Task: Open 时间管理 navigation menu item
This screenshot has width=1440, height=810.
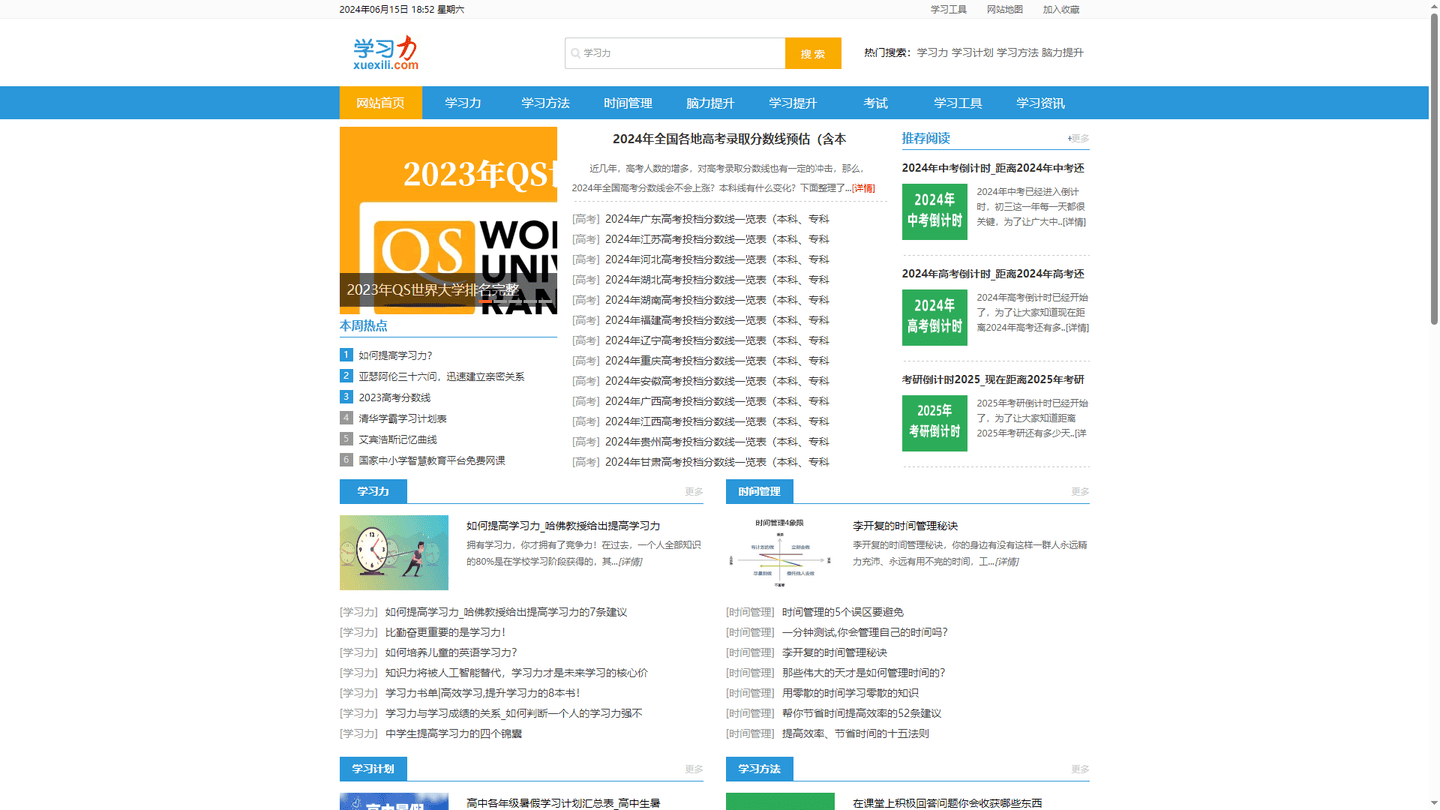Action: coord(628,103)
